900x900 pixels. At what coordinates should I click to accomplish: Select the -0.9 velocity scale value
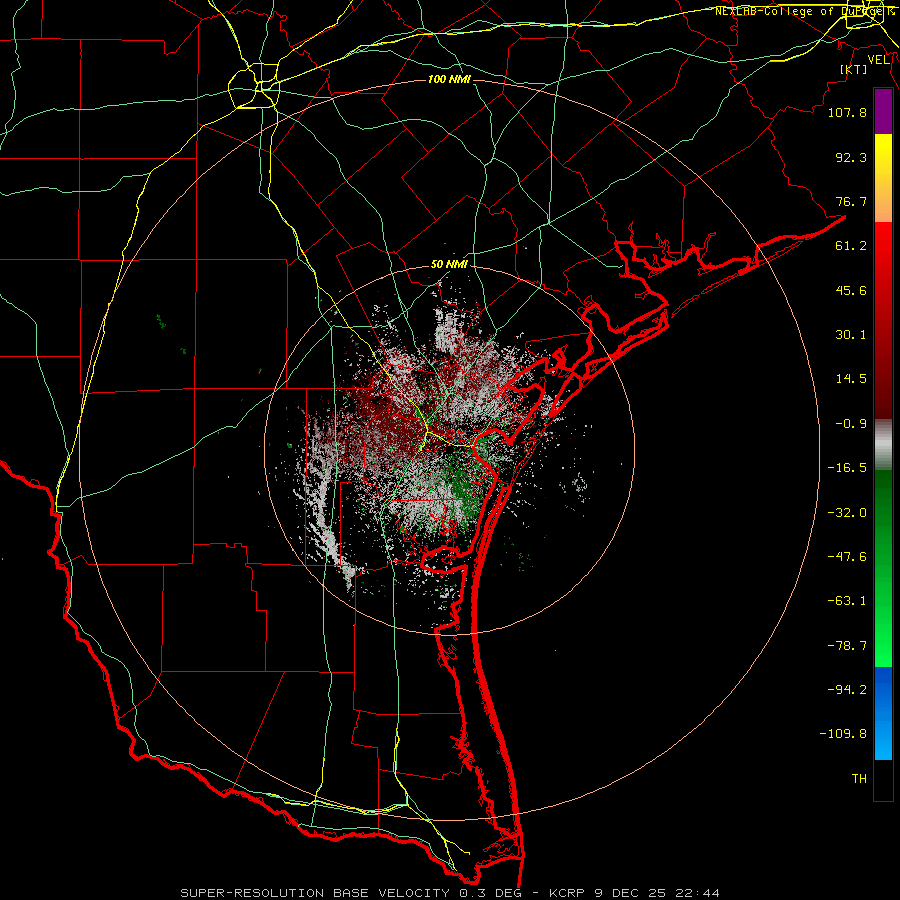point(851,424)
